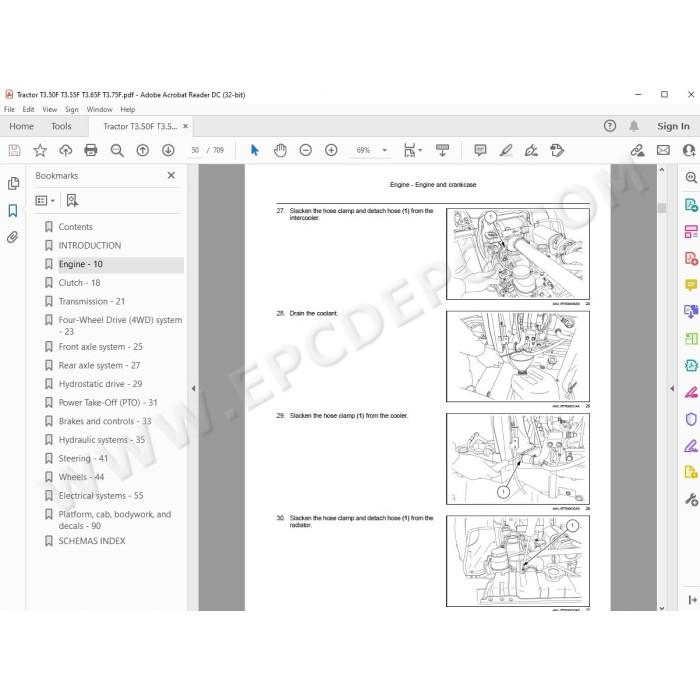The width and height of the screenshot is (700, 700).
Task: Print the document with printer icon
Action: click(91, 150)
